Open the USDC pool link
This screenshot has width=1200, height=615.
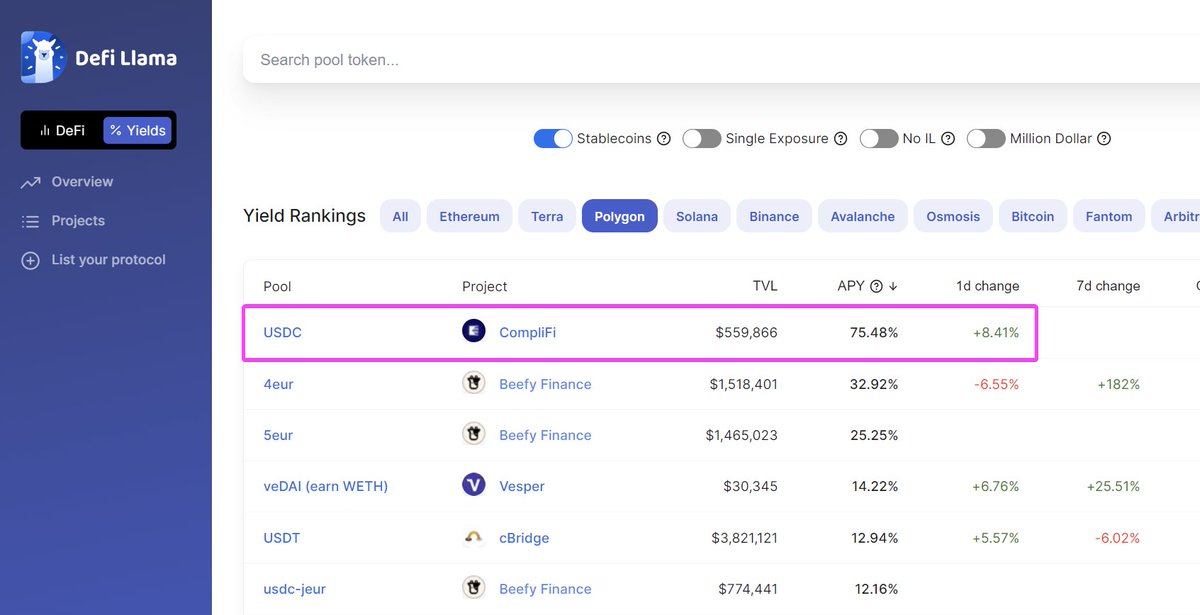282,332
